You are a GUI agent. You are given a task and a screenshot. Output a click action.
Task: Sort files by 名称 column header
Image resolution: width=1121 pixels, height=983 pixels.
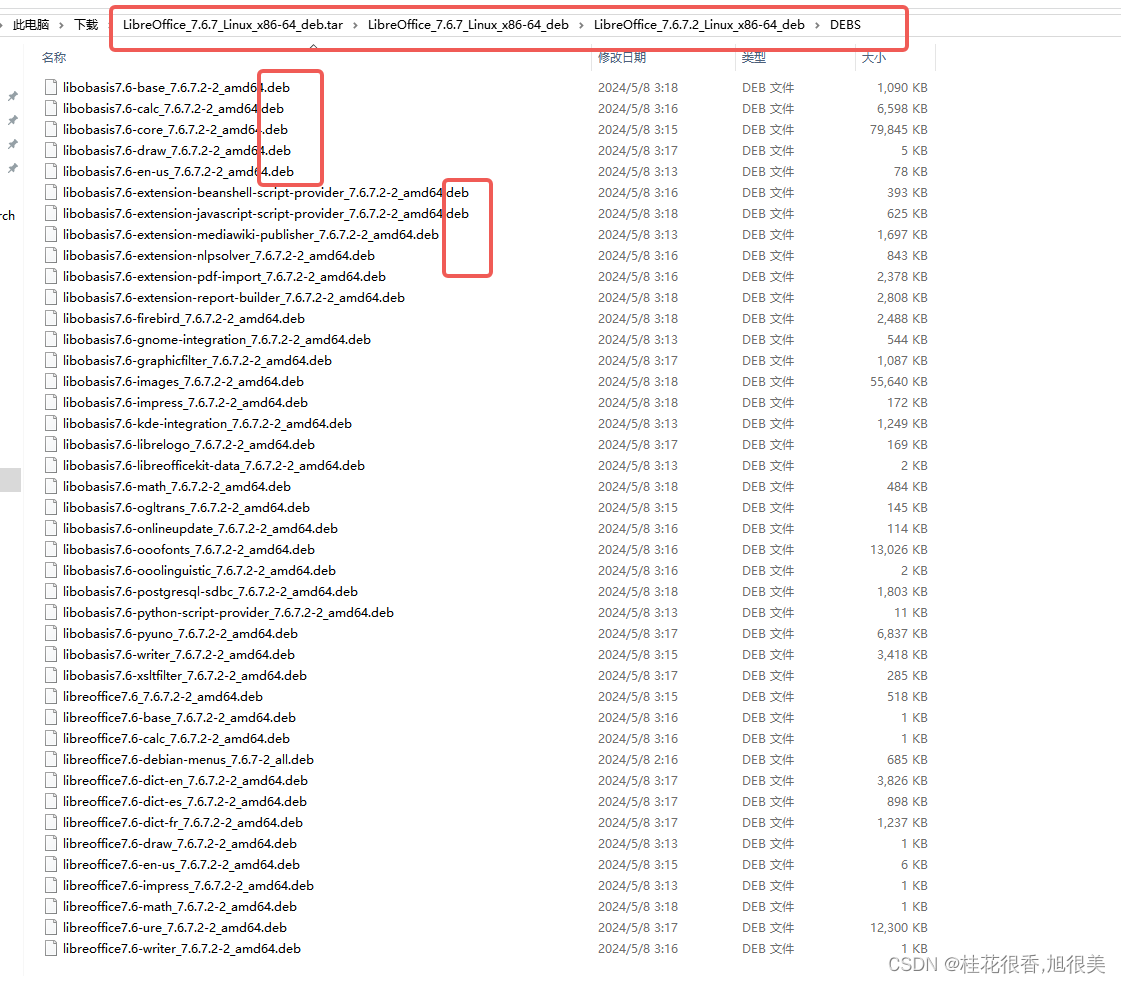tap(54, 57)
